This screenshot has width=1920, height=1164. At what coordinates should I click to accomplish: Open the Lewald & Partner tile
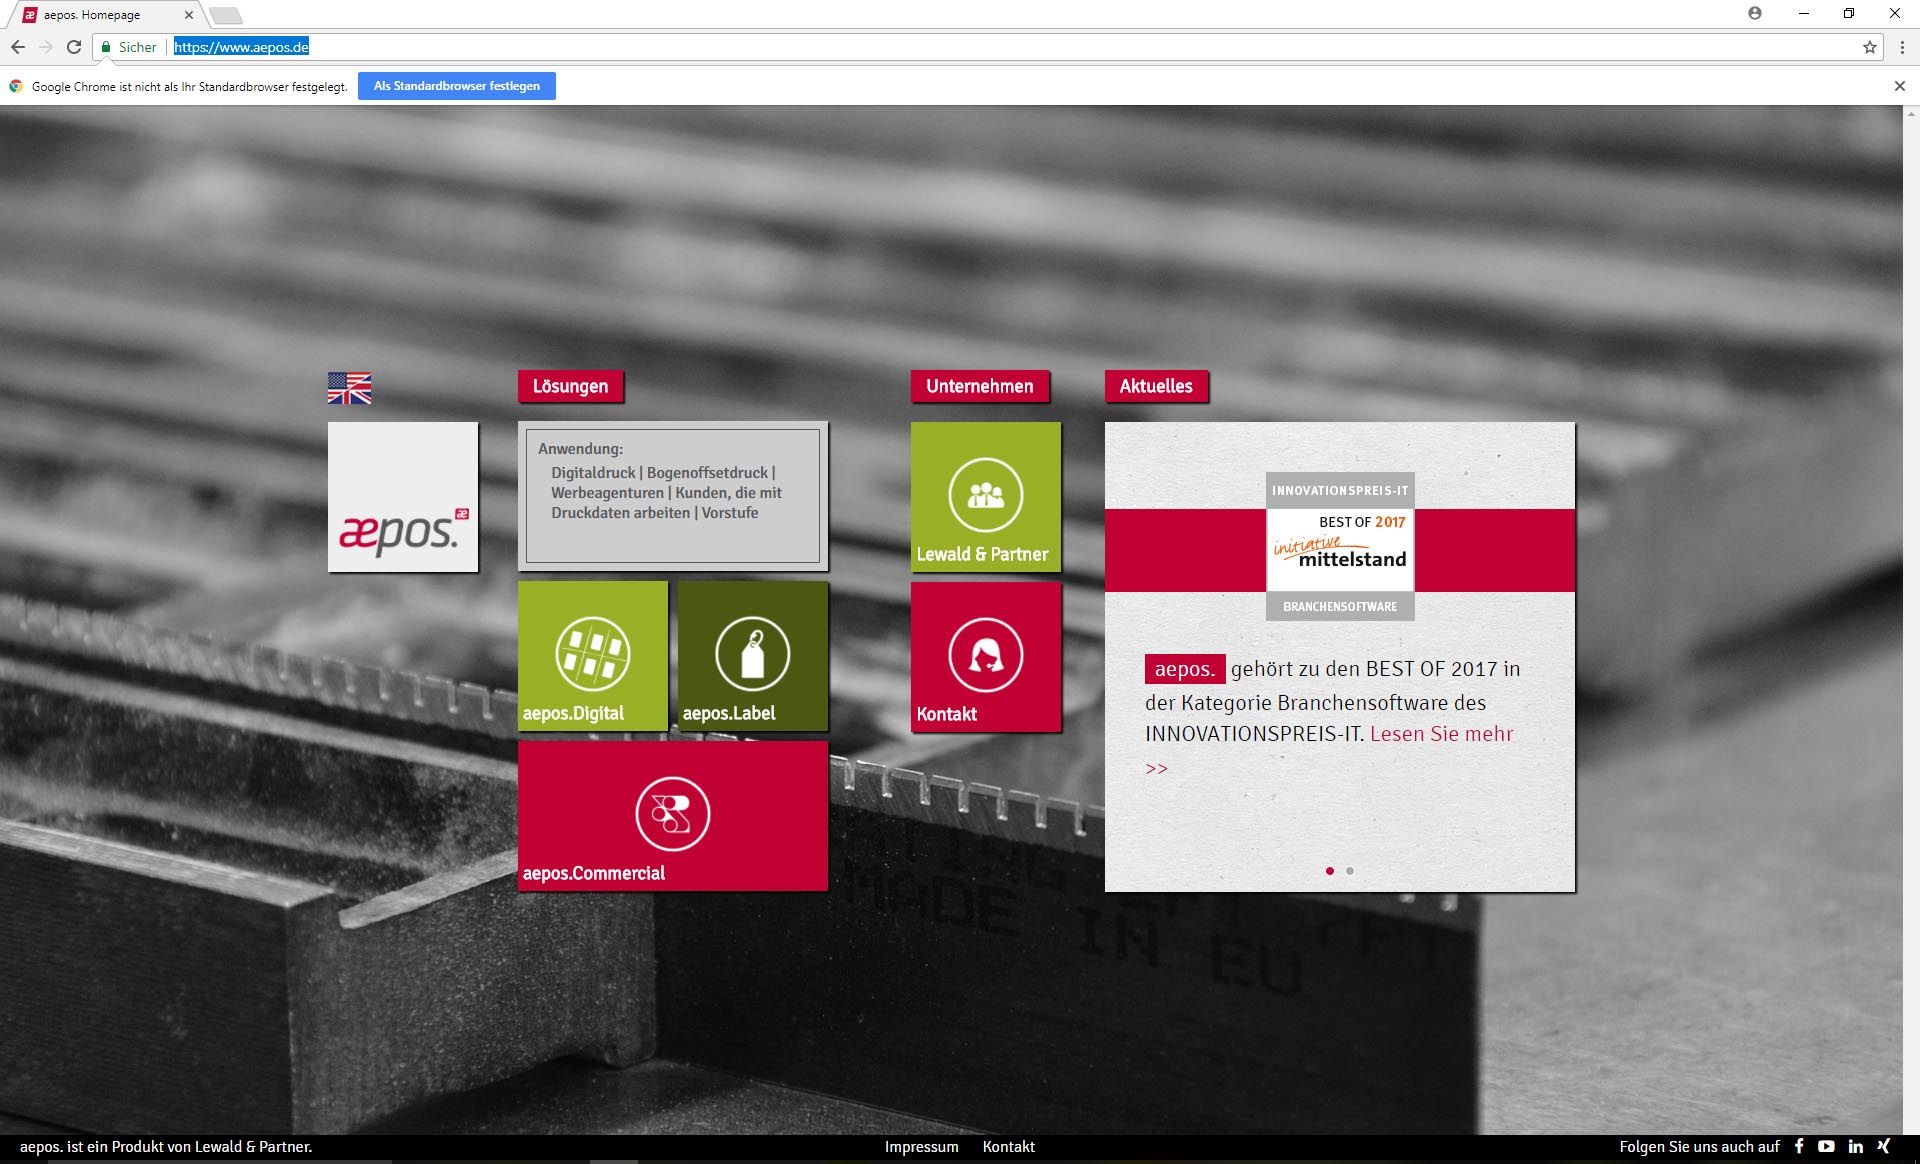985,497
